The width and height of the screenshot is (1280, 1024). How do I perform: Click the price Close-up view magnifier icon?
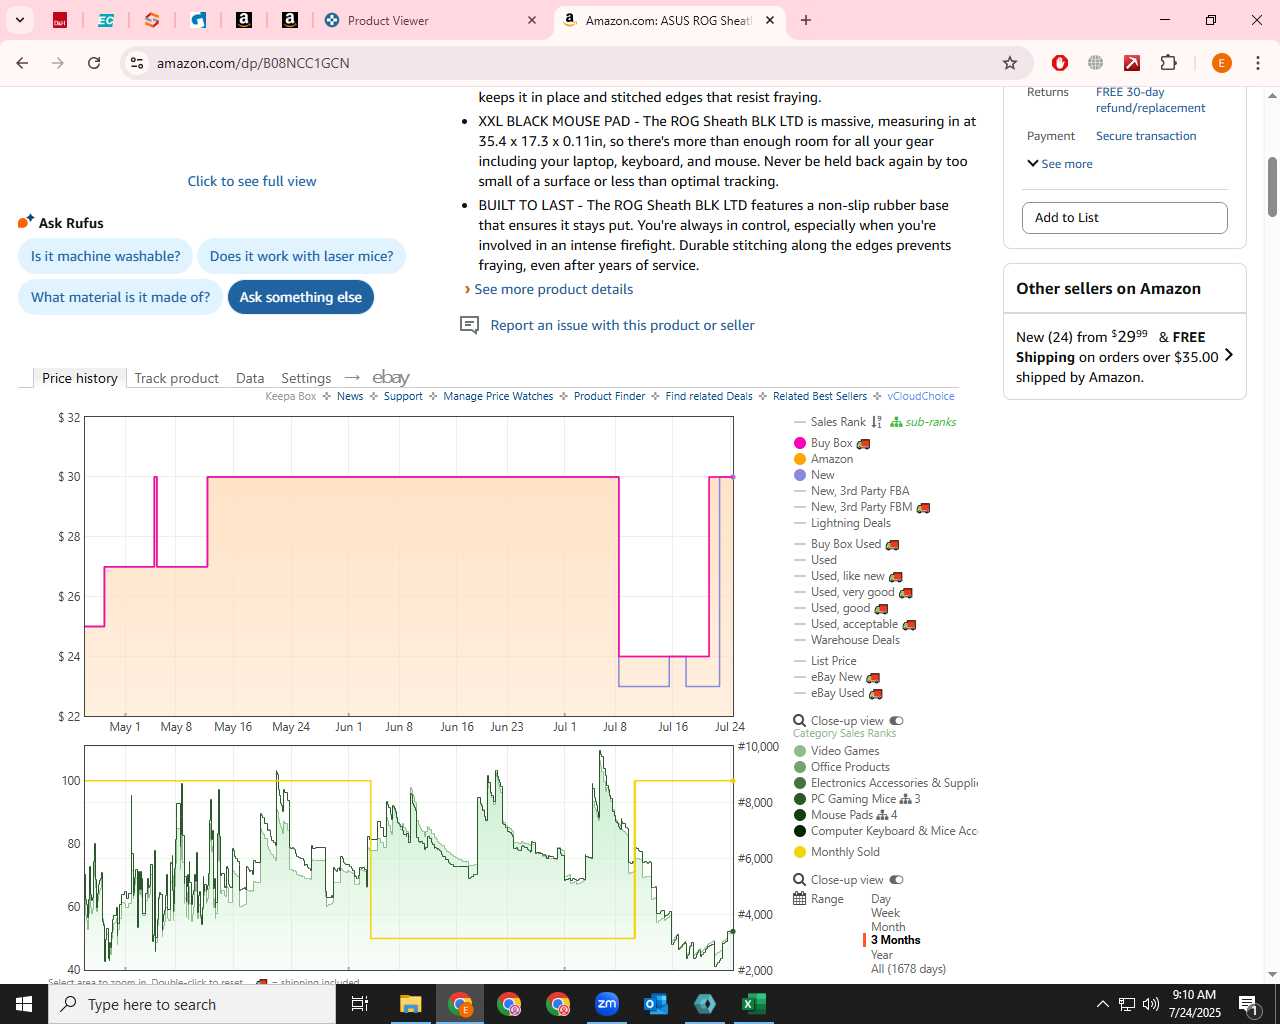(800, 721)
